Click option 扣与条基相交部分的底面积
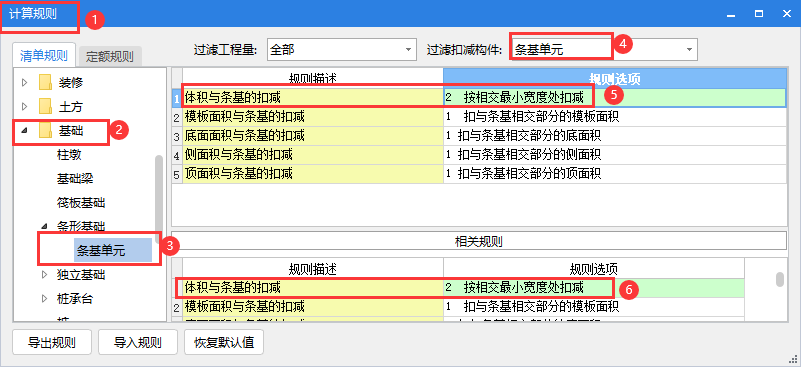This screenshot has width=801, height=367. pos(615,136)
